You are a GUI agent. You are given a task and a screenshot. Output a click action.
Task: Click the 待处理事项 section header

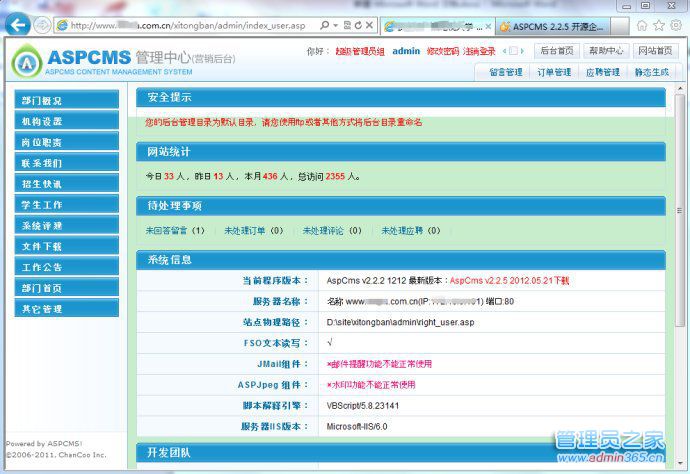pyautogui.click(x=401, y=206)
